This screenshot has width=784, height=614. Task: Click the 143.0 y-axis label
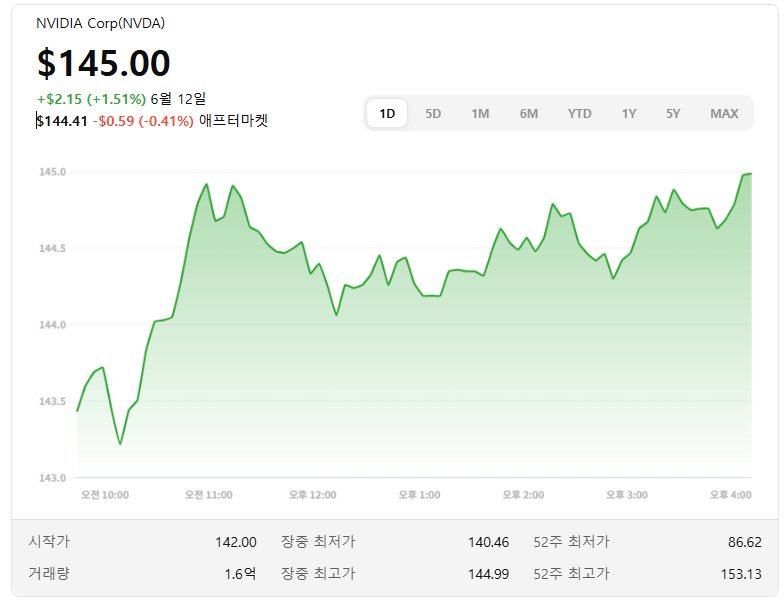point(52,478)
